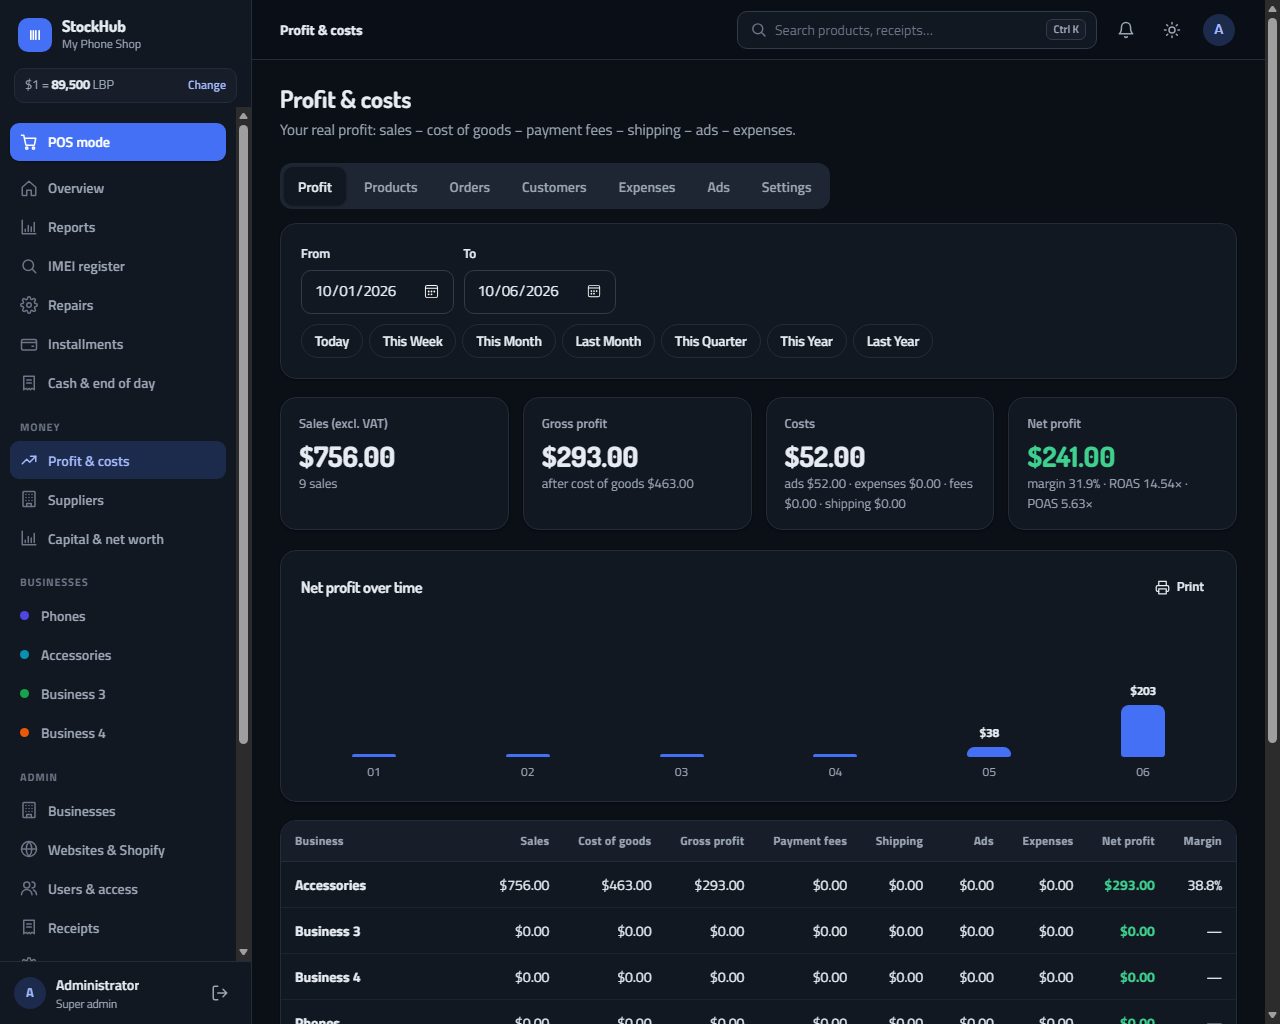Open the IMEI register page
This screenshot has height=1024, width=1280.
(x=118, y=266)
